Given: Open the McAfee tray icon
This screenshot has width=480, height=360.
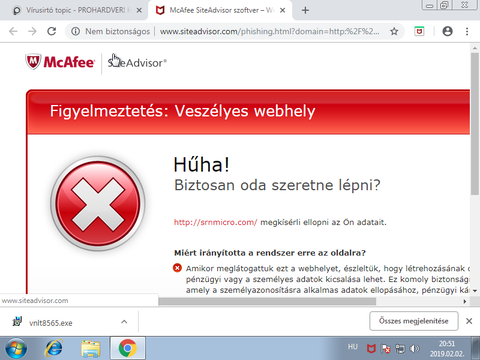Looking at the screenshot, I should point(371,349).
